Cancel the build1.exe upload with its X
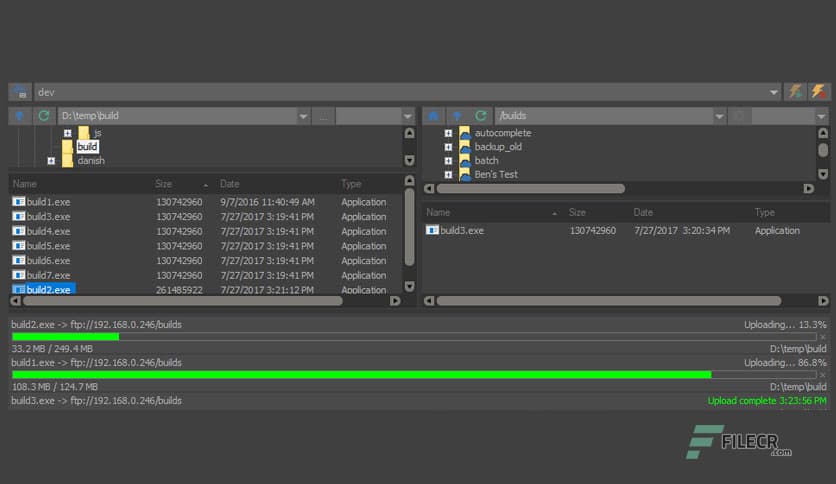Viewport: 836px width, 484px height. [x=823, y=375]
